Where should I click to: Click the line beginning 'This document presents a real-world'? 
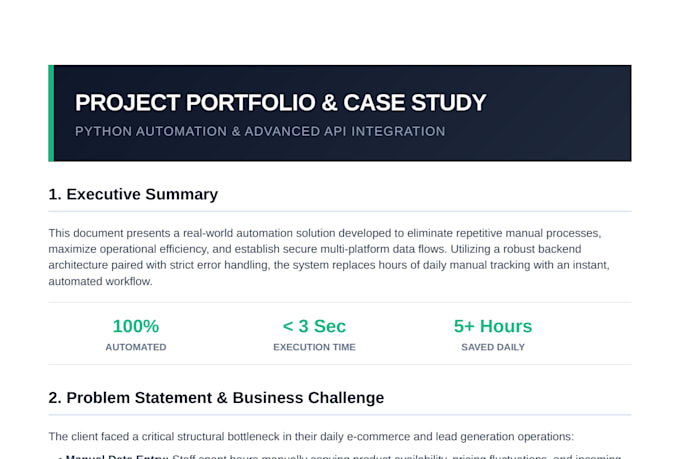click(325, 233)
